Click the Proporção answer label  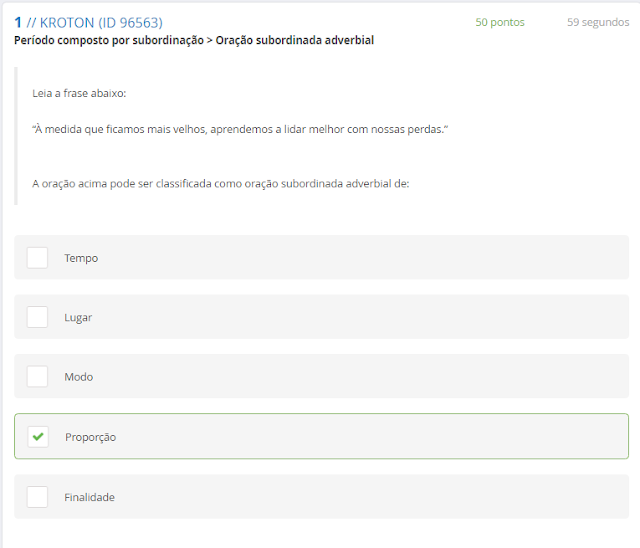pos(90,437)
